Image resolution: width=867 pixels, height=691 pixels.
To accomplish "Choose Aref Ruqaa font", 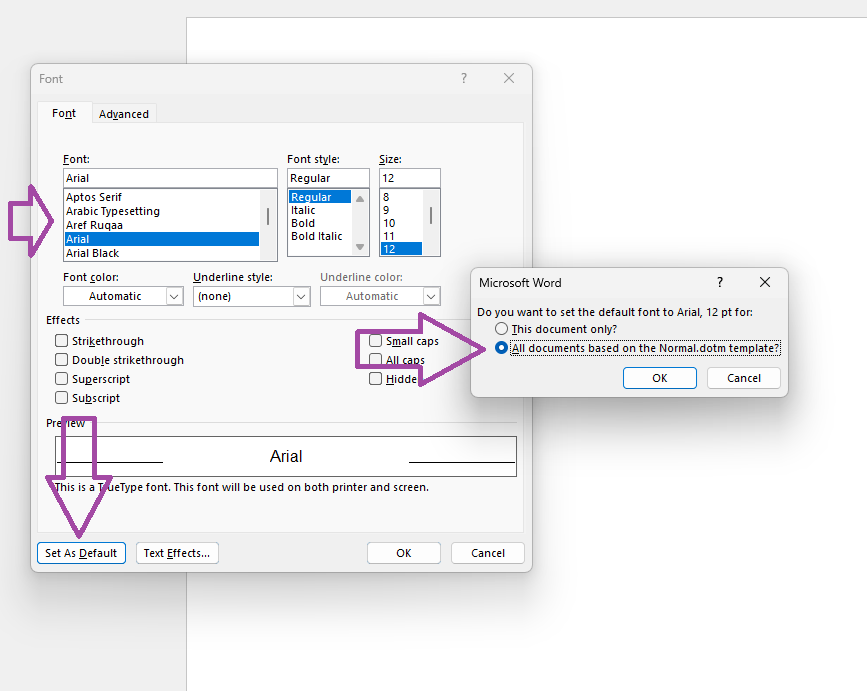I will point(161,225).
